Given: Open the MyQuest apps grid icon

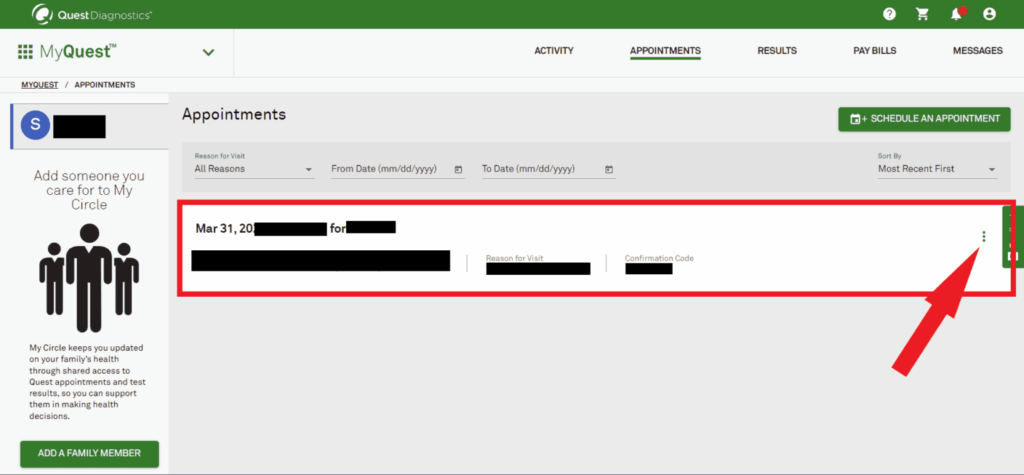Looking at the screenshot, I should 25,52.
